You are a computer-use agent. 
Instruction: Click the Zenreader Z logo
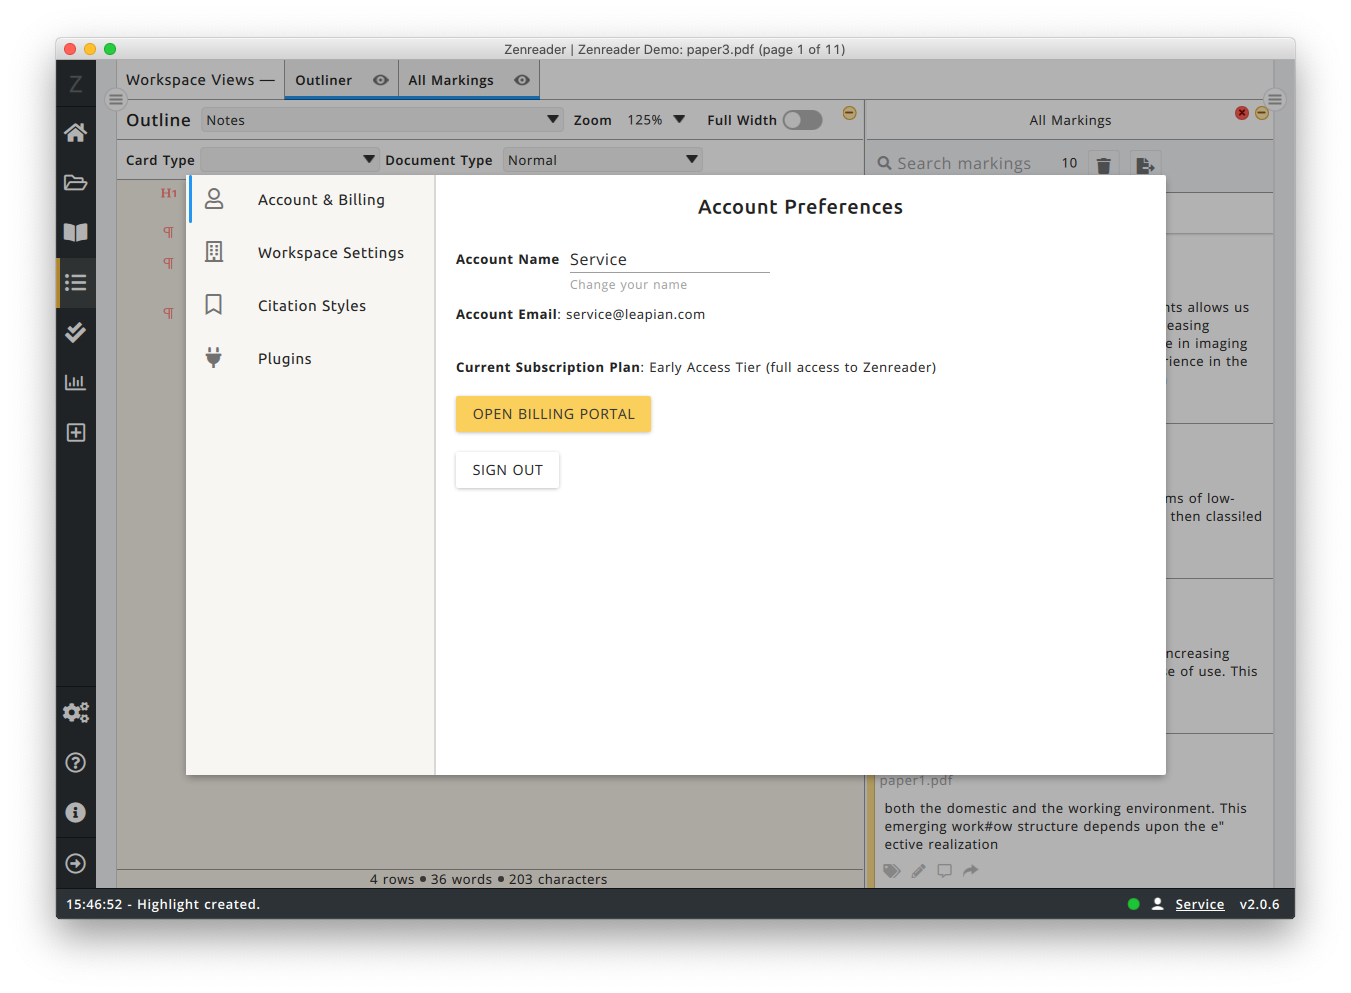pyautogui.click(x=75, y=83)
